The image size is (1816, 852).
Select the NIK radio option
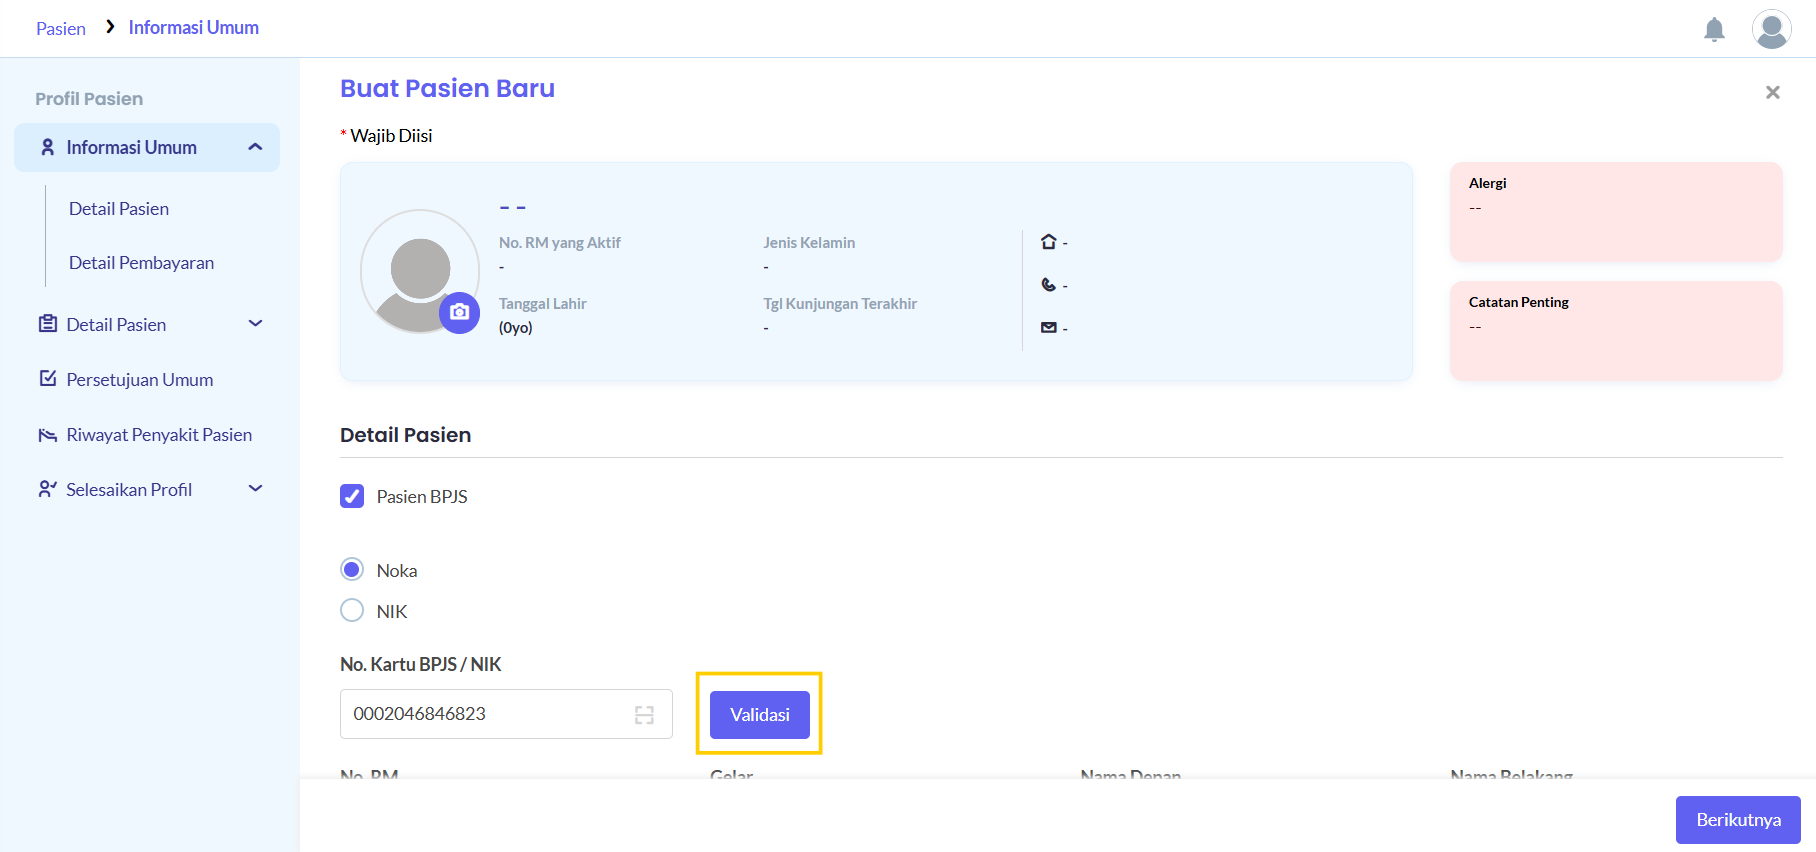[x=352, y=610]
